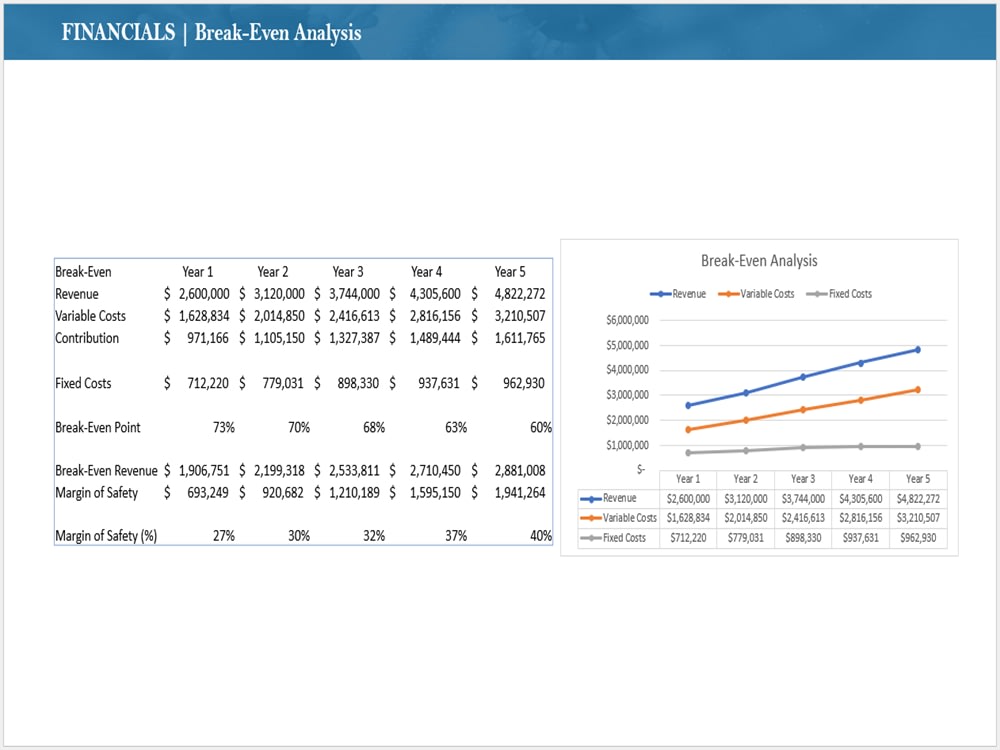Click $2,600,000 in the chart data table

[x=688, y=499]
